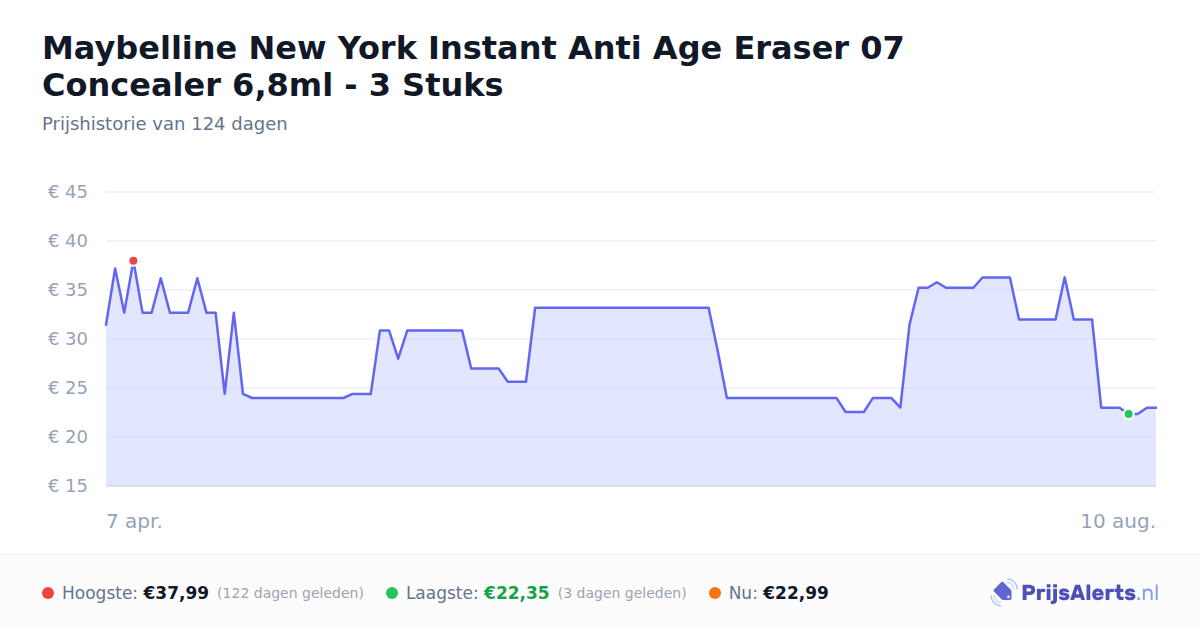Select the Maybelline concealer product title

[x=473, y=66]
